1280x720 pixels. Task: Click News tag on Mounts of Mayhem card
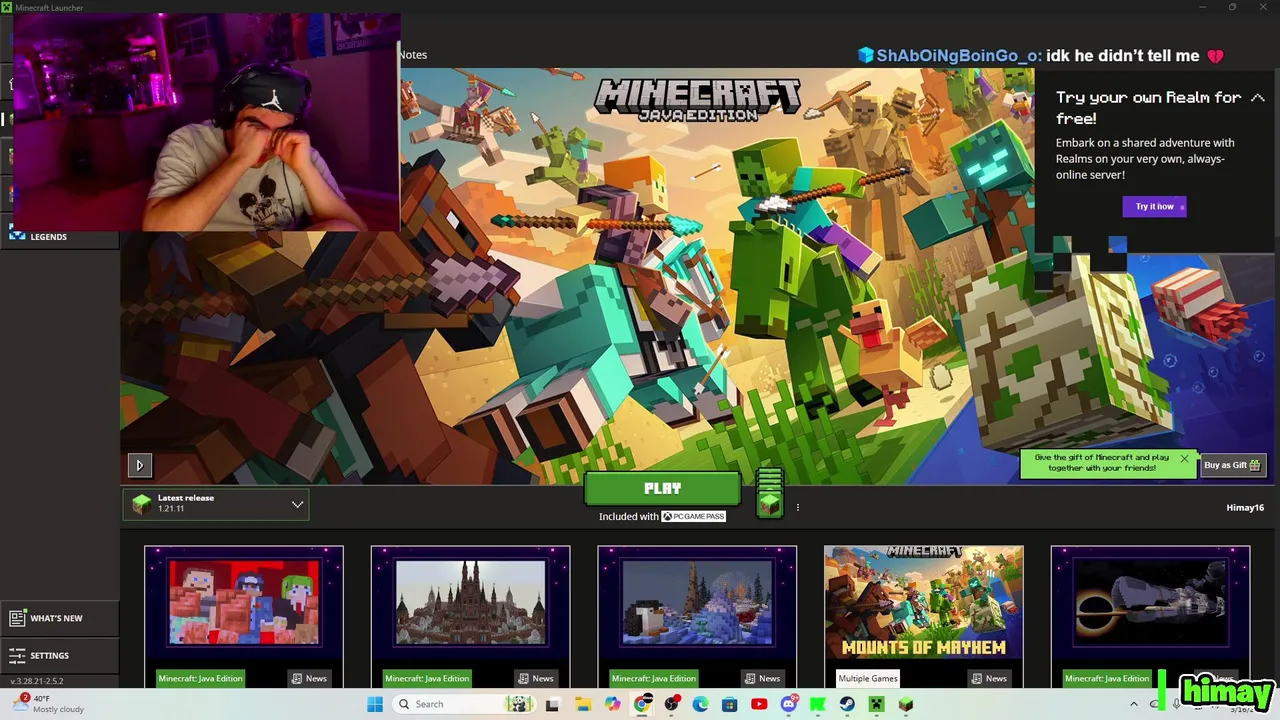(x=988, y=678)
